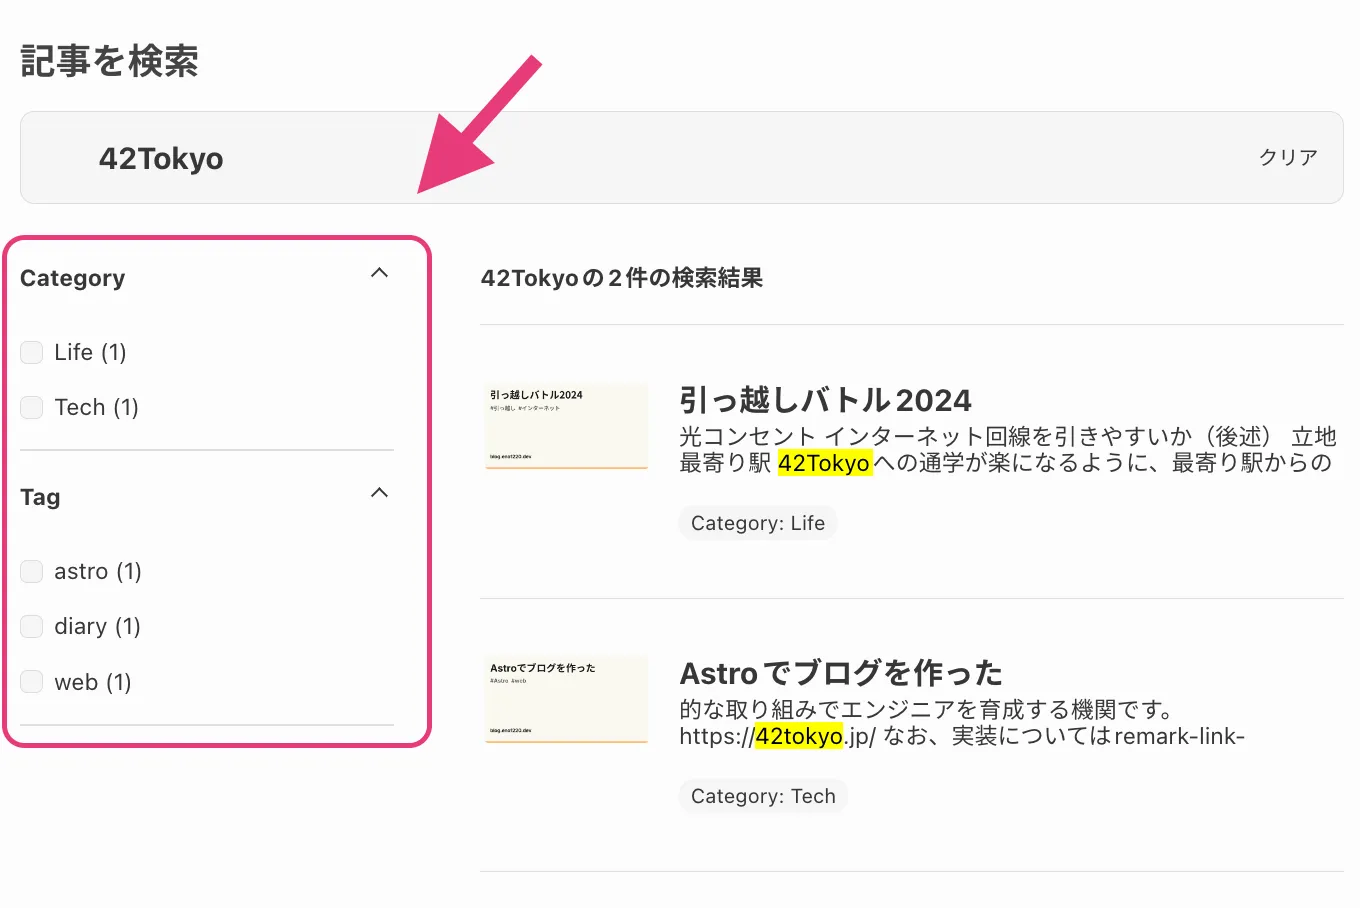Click highlighted 42tokyo in the URL excerpt
Image resolution: width=1360 pixels, height=908 pixels.
click(798, 737)
